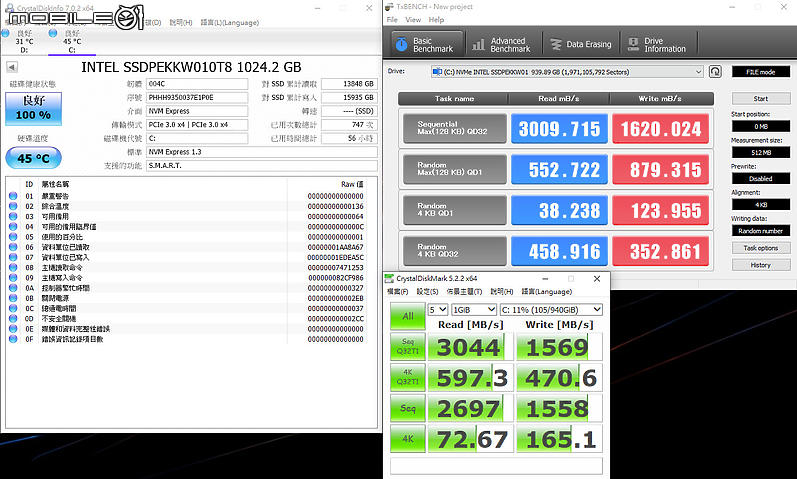Click the SMART row 09 status icon
The width and height of the screenshot is (797, 479).
tap(13, 278)
